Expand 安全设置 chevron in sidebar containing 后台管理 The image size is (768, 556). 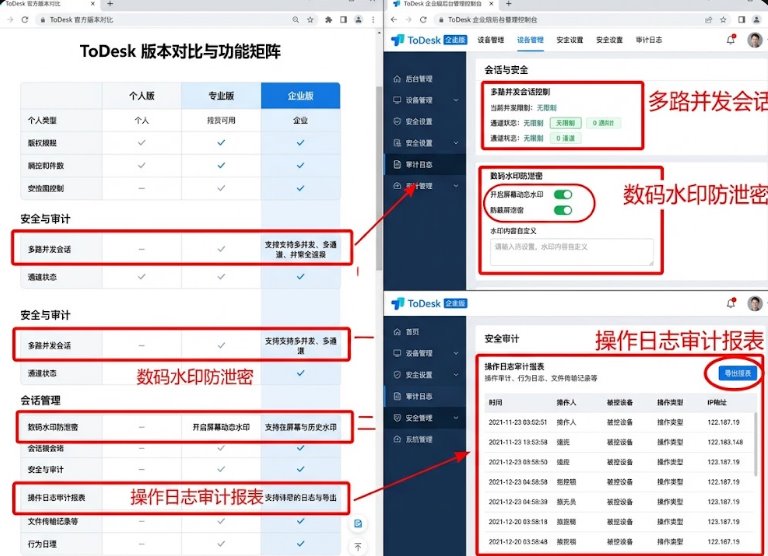click(x=456, y=143)
